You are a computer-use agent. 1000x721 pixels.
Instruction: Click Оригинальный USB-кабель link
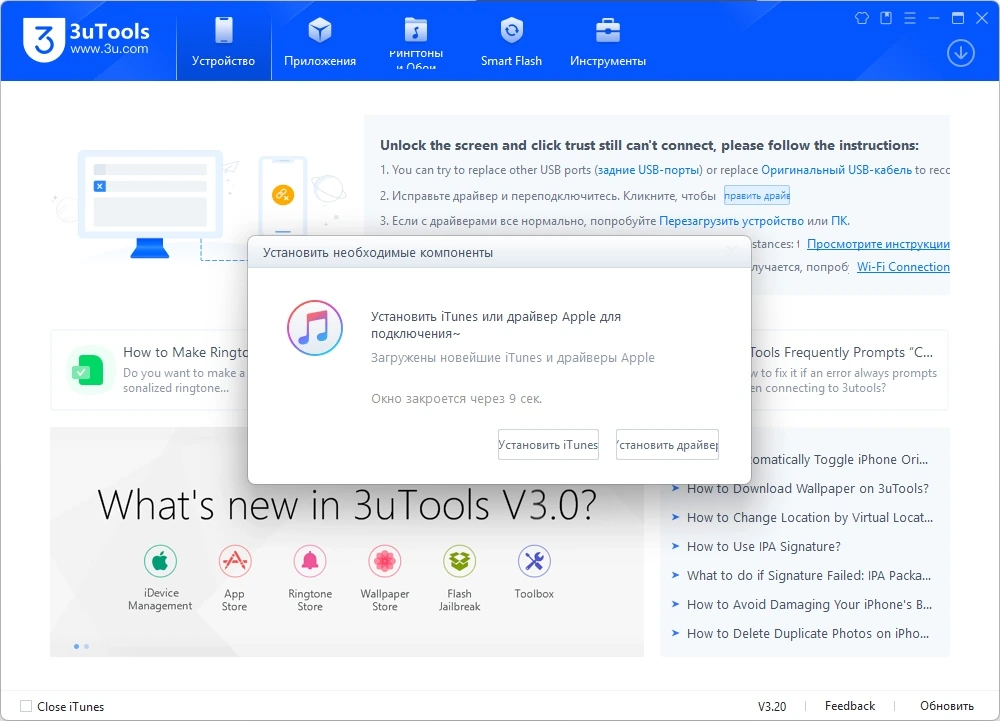(x=836, y=170)
